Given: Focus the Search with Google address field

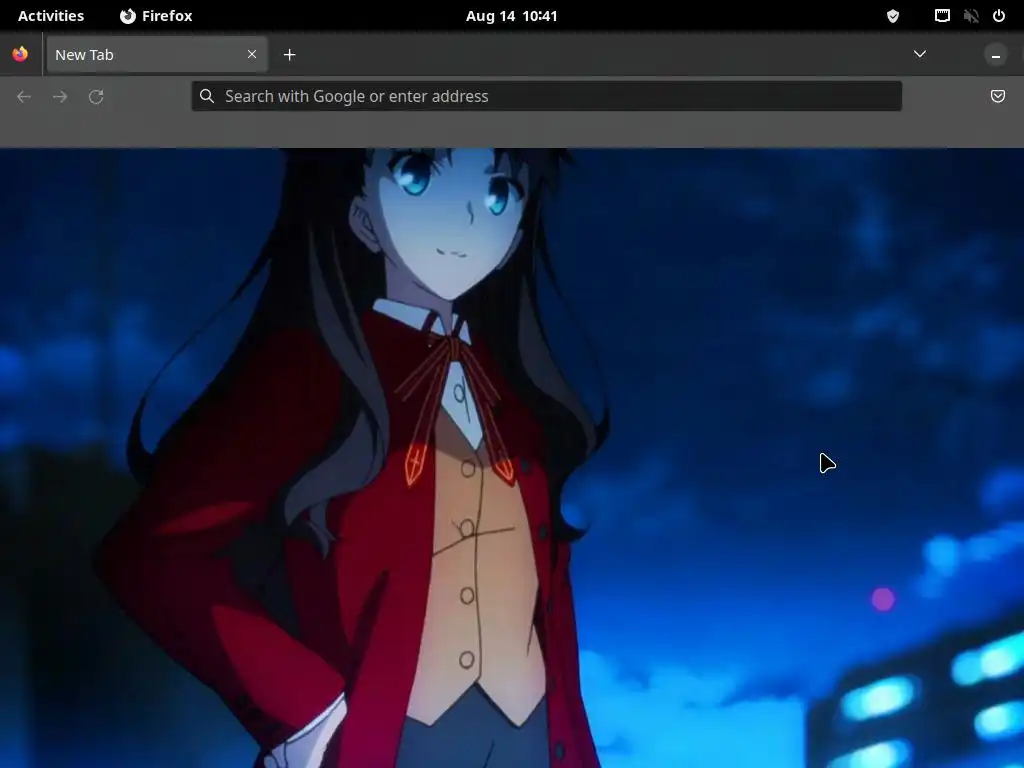Looking at the screenshot, I should click(x=547, y=96).
